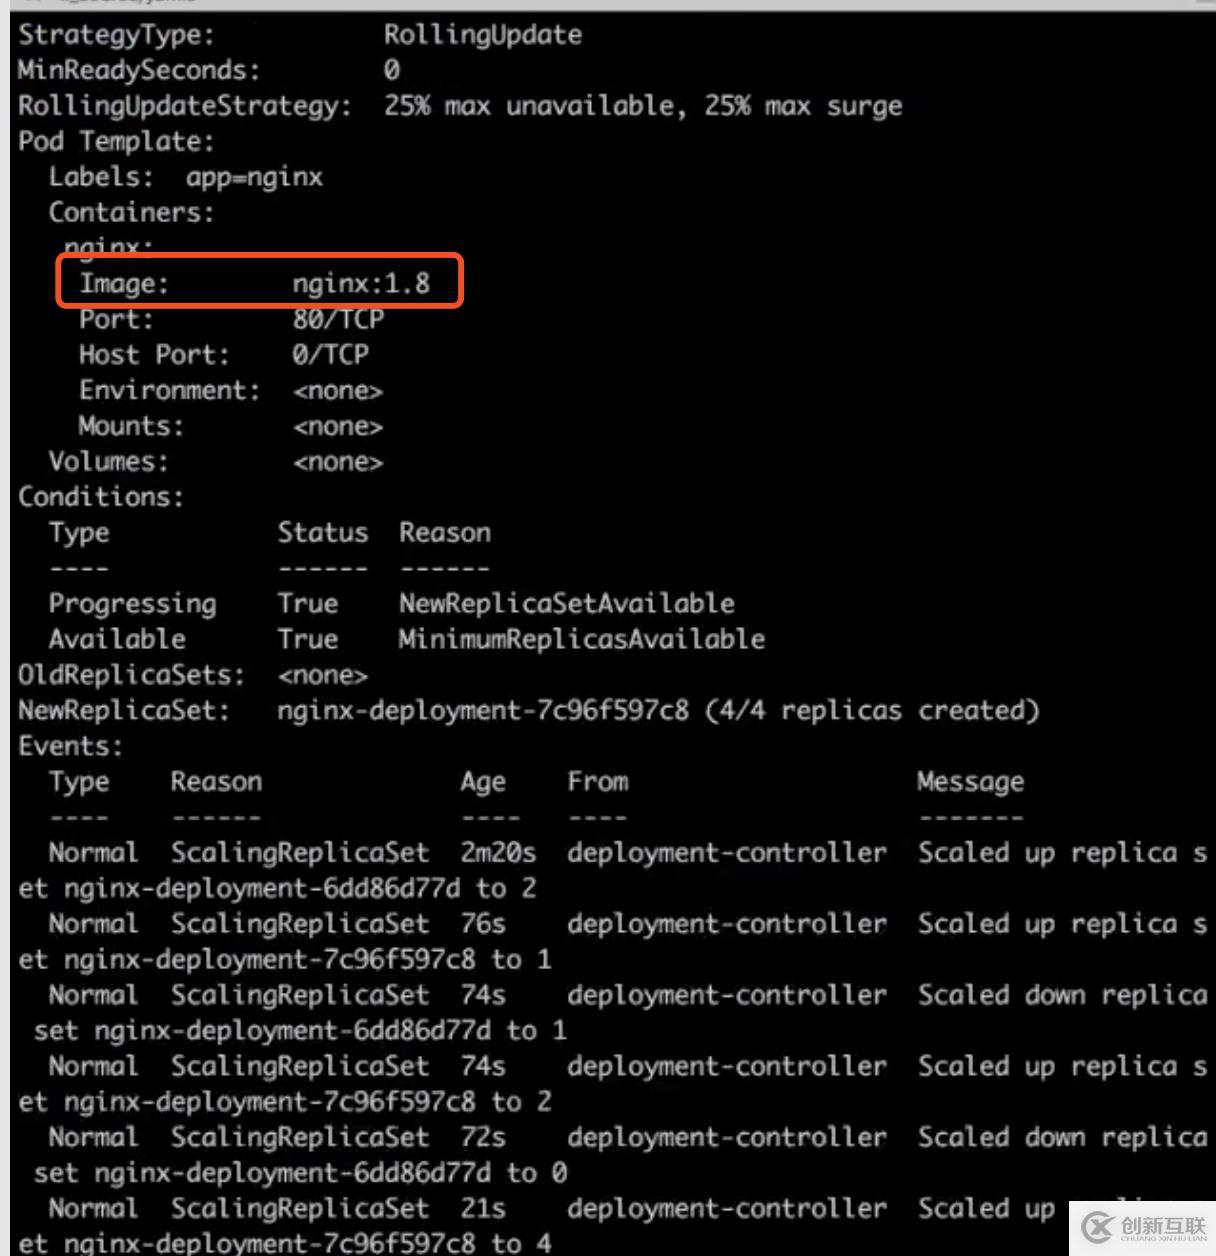Click the OldReplicaSets label
Screen dimensions: 1216x1256
(x=131, y=675)
